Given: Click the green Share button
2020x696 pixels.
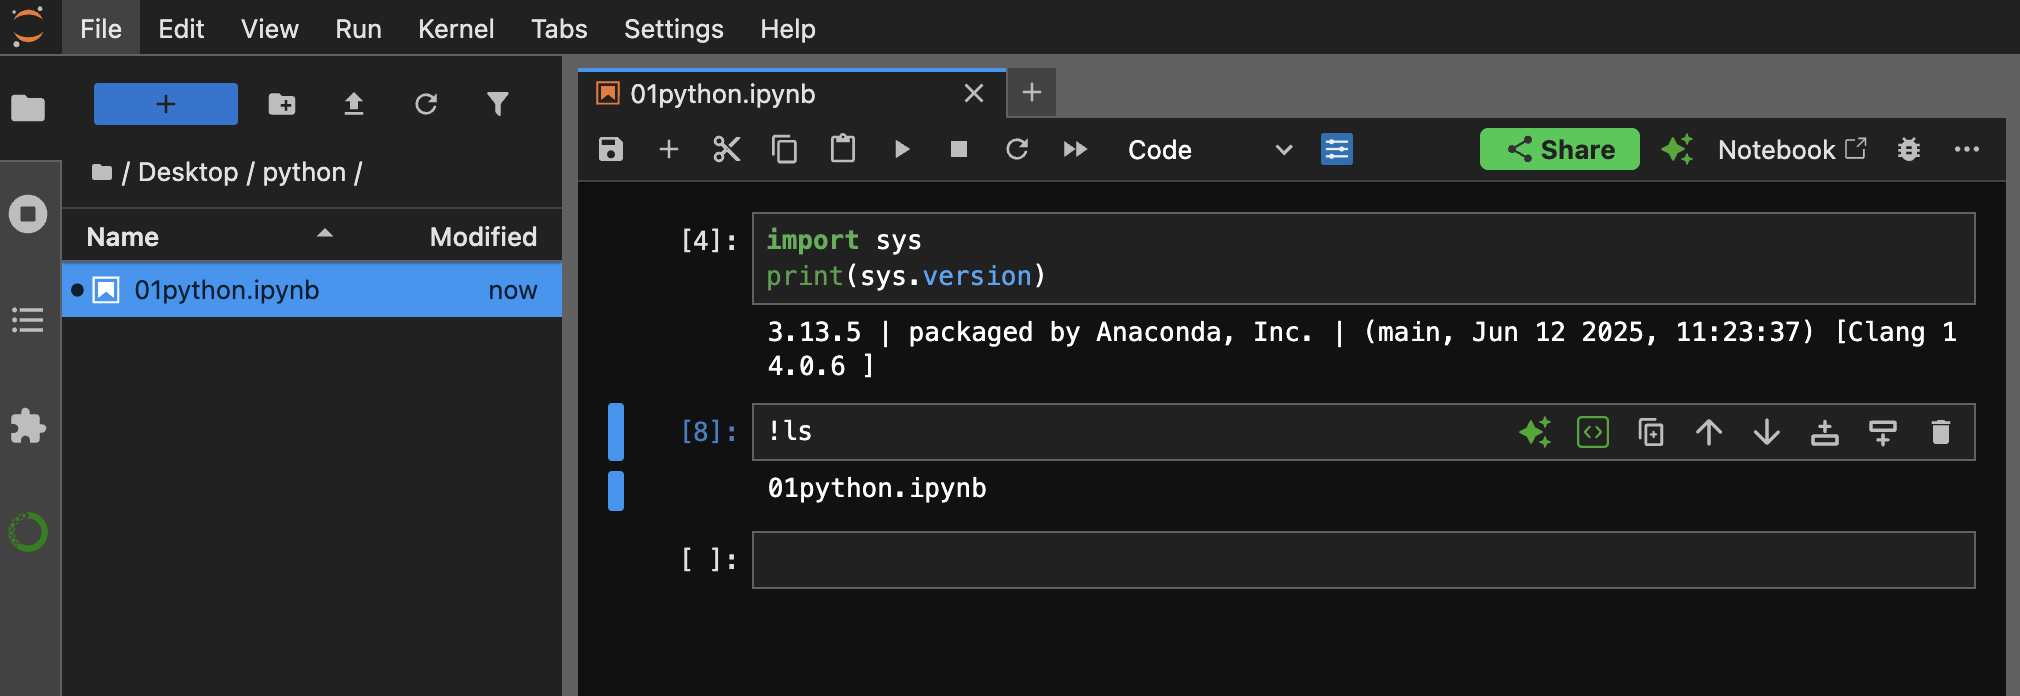Looking at the screenshot, I should point(1559,150).
